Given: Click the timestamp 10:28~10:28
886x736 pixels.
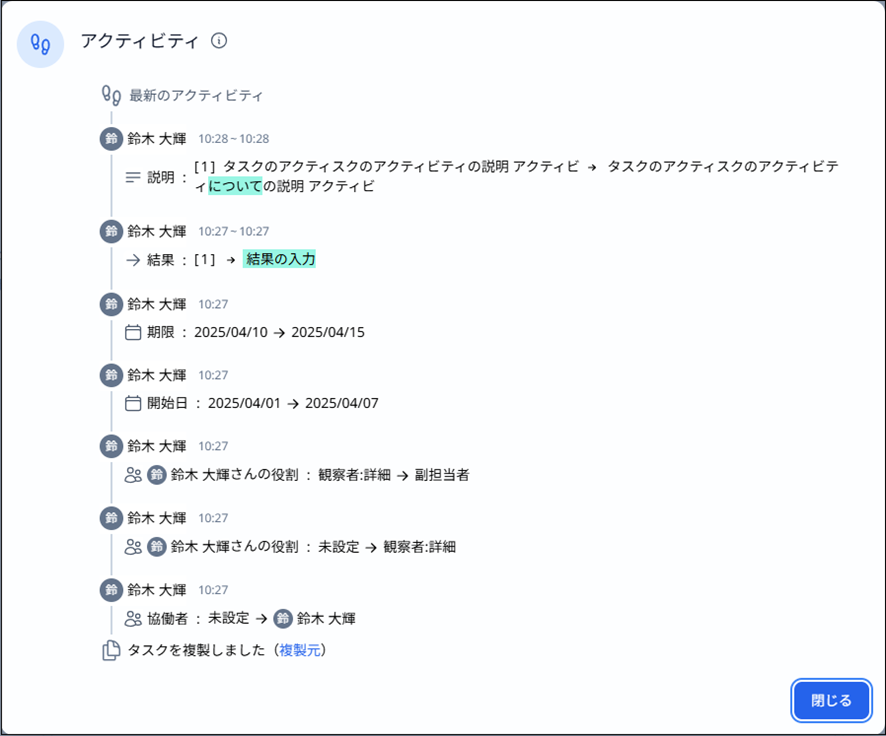Looking at the screenshot, I should coord(233,139).
